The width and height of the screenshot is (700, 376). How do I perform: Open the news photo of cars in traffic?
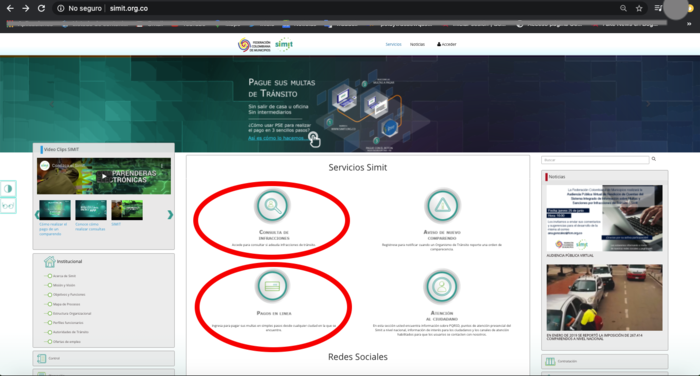click(x=604, y=297)
